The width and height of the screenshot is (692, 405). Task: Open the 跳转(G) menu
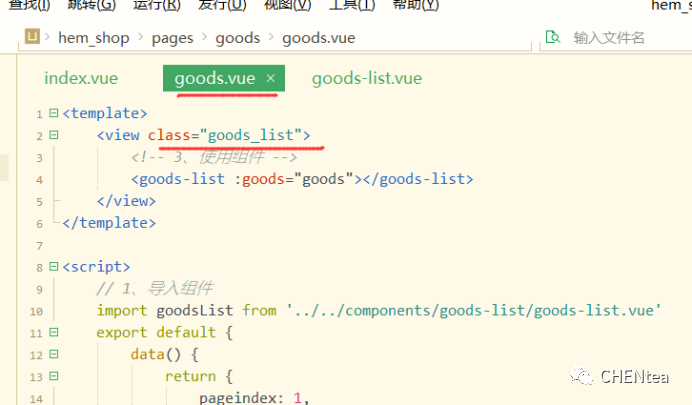click(x=91, y=5)
